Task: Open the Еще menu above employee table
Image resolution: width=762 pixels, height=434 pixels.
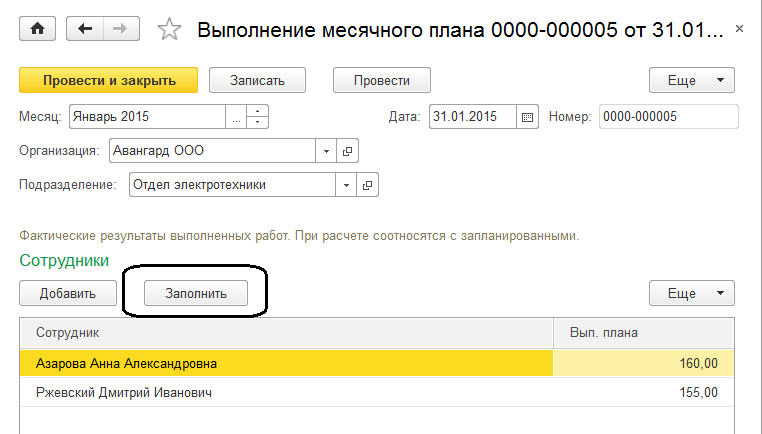Action: tap(692, 293)
